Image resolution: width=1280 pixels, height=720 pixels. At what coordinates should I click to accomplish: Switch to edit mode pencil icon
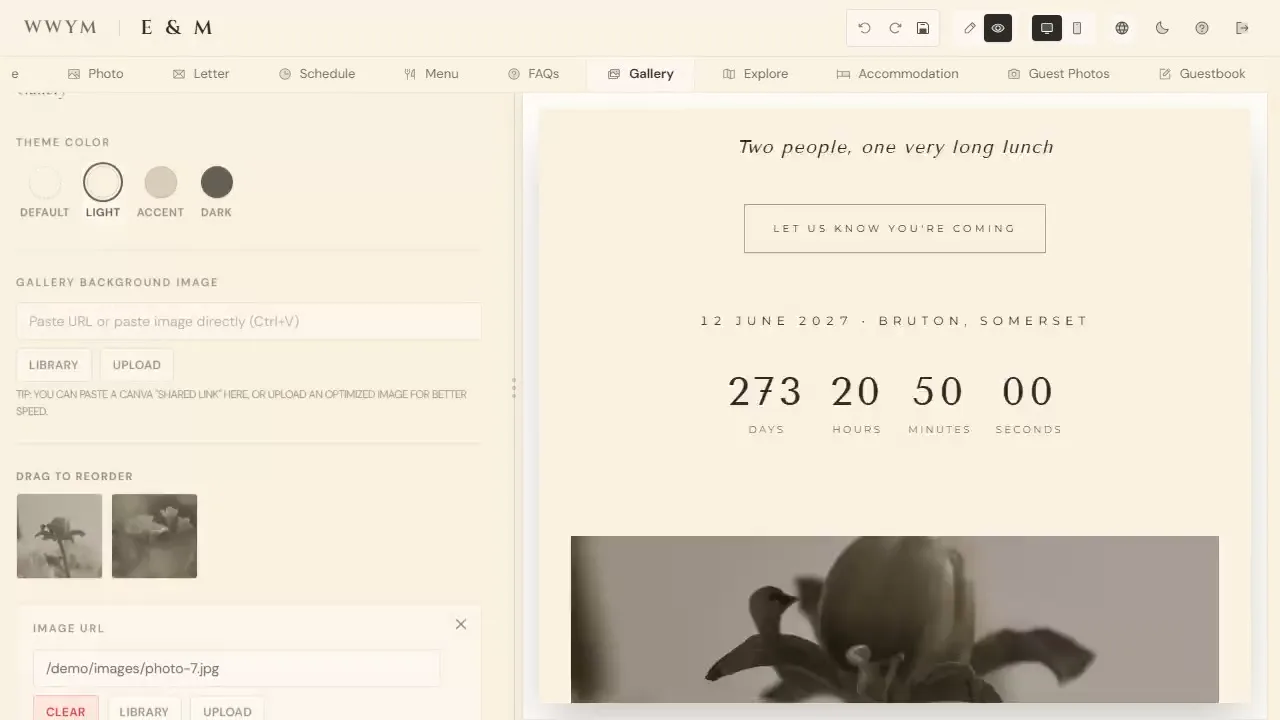969,28
